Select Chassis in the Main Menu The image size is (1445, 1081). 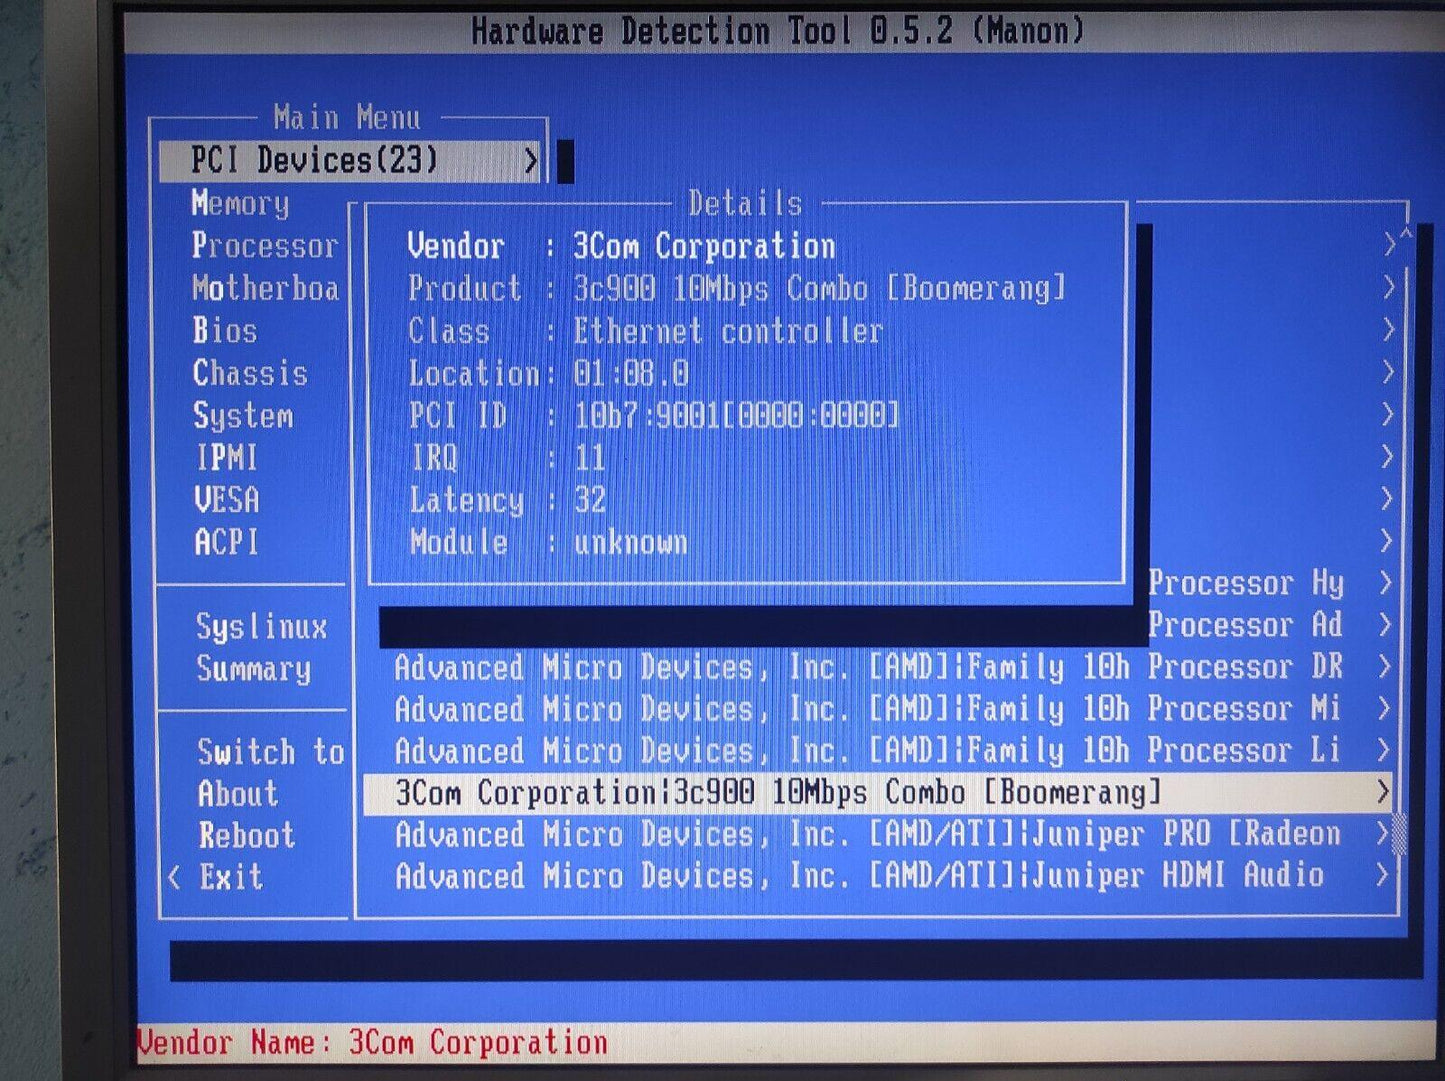(250, 374)
